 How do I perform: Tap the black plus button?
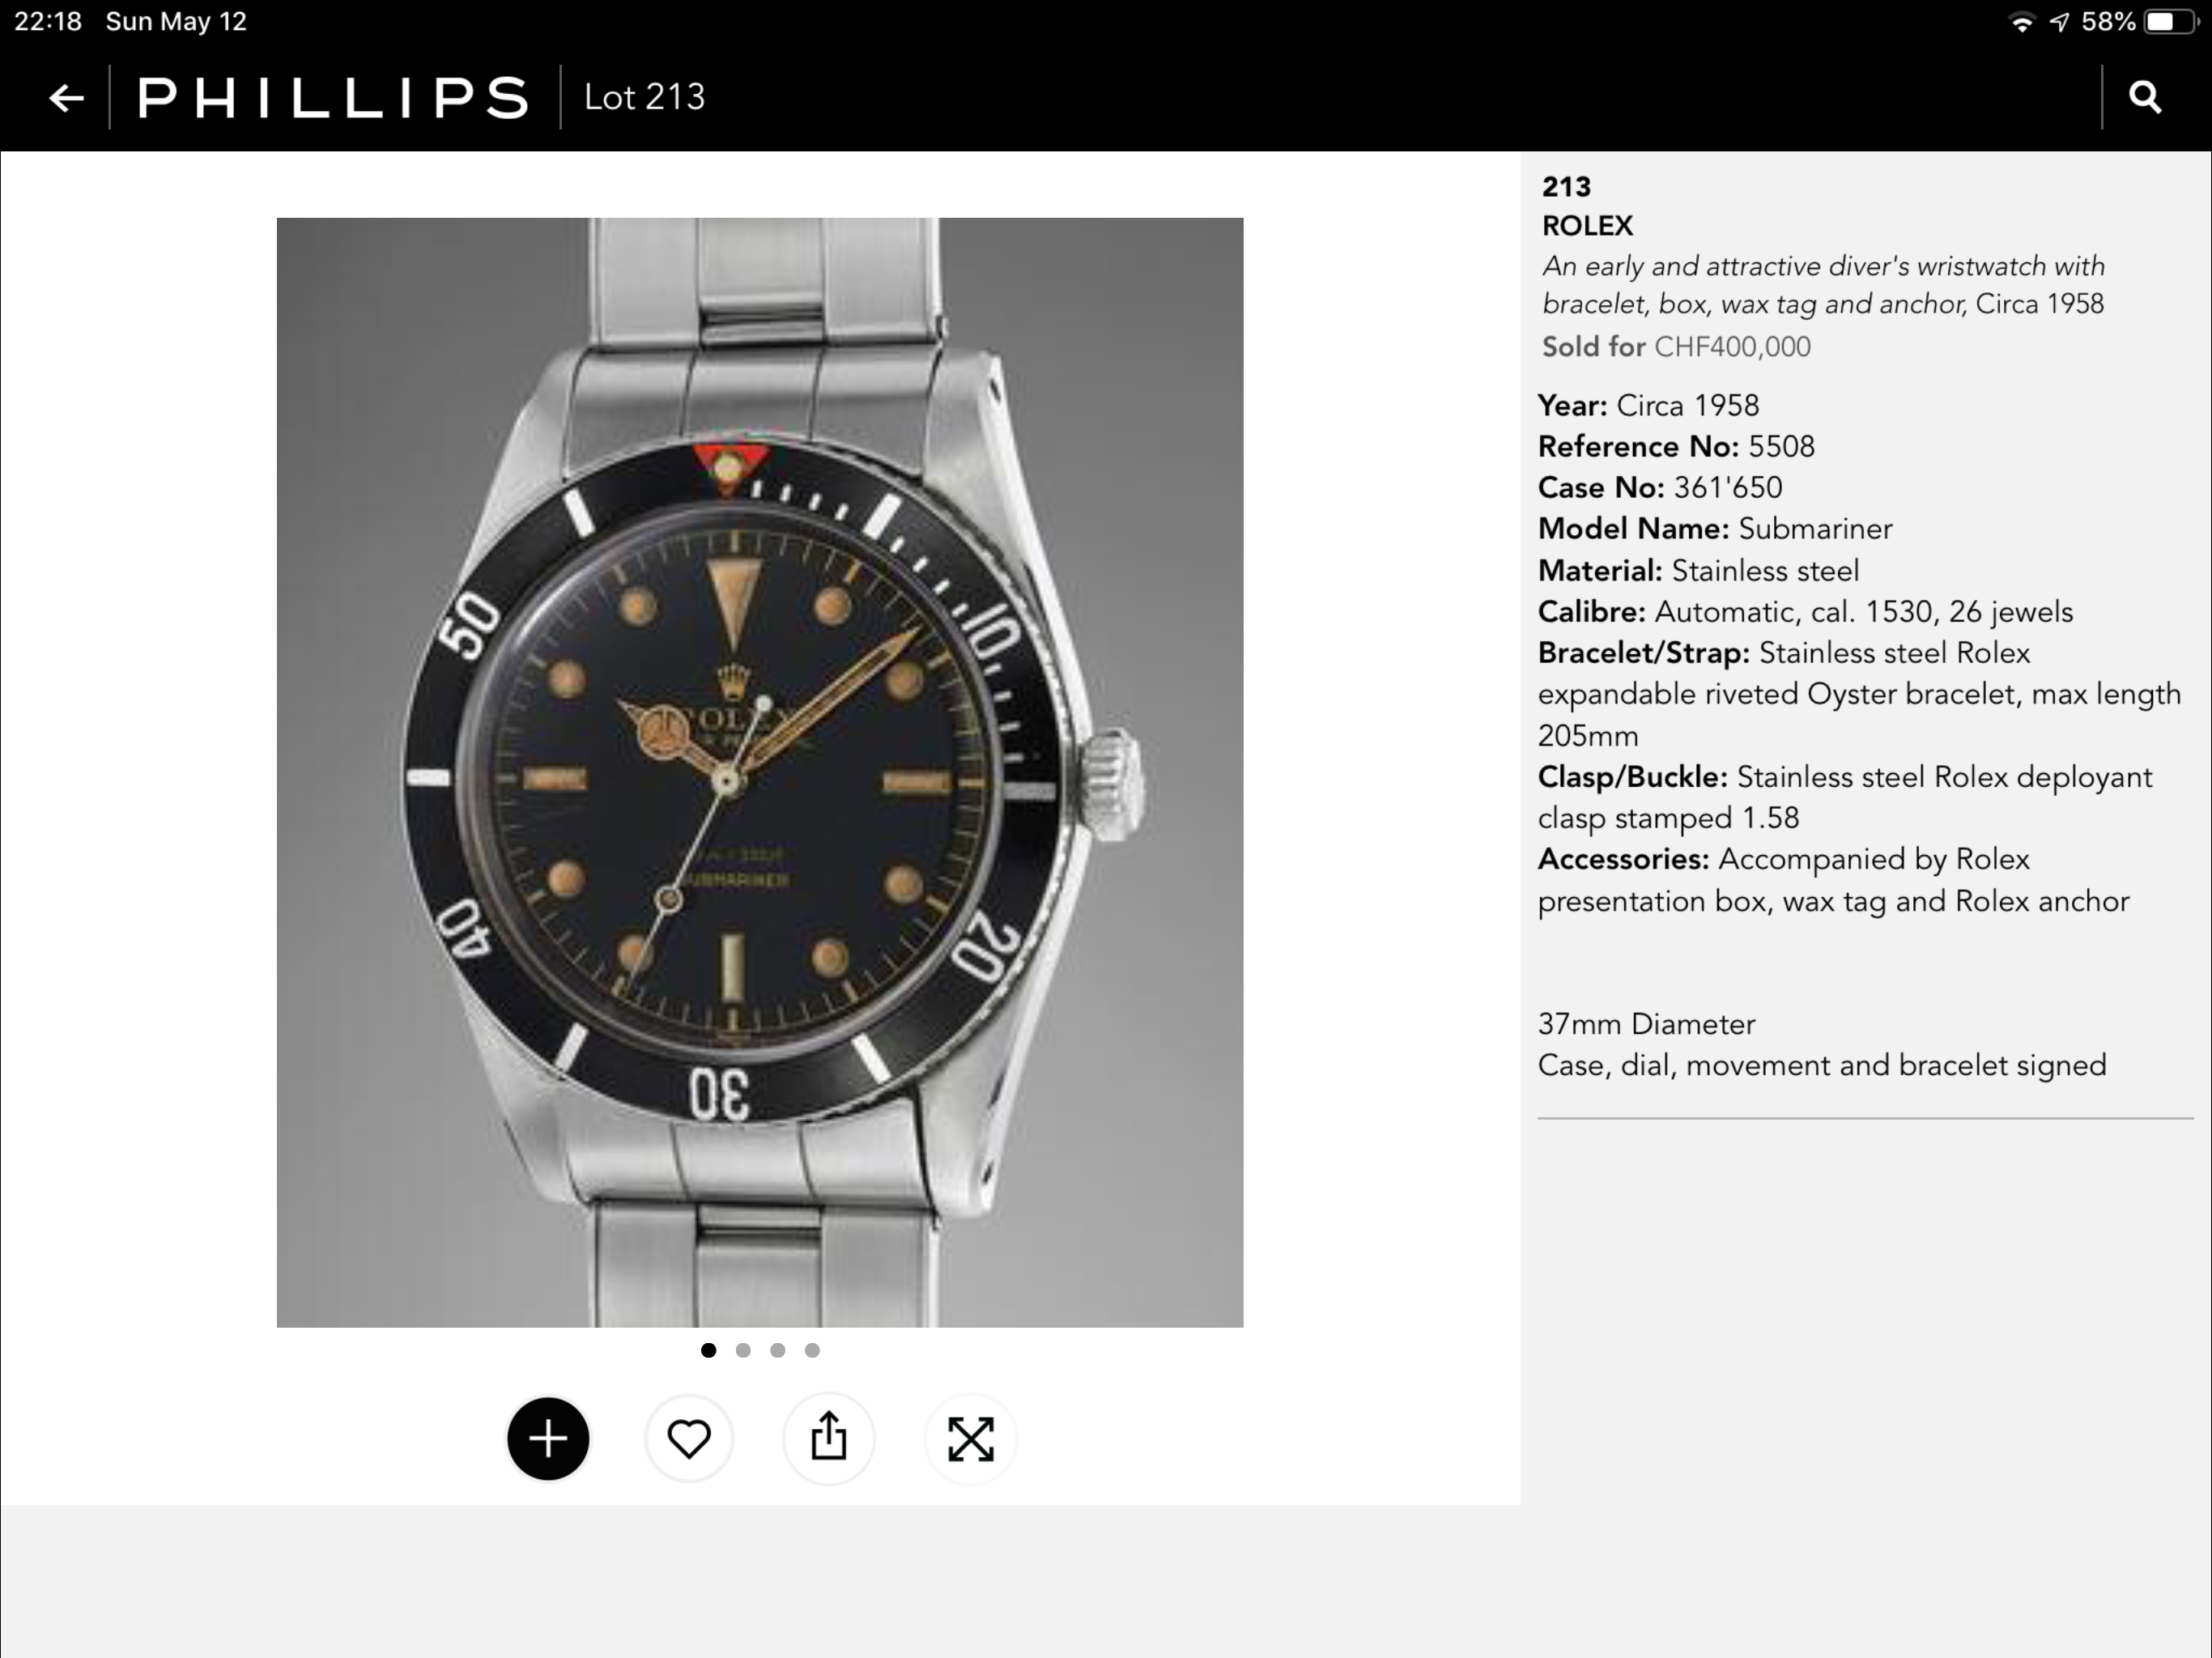pos(548,1439)
